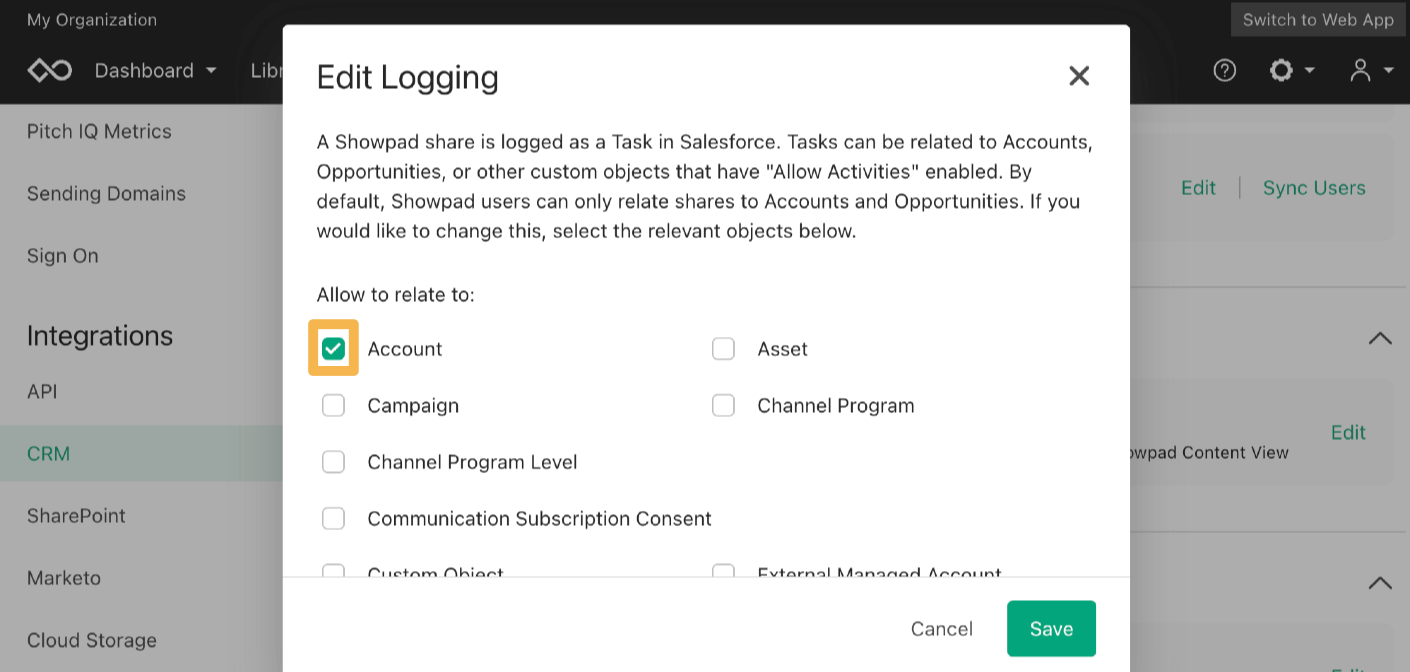
Task: Expand the Dashboard dropdown arrow
Action: click(211, 71)
